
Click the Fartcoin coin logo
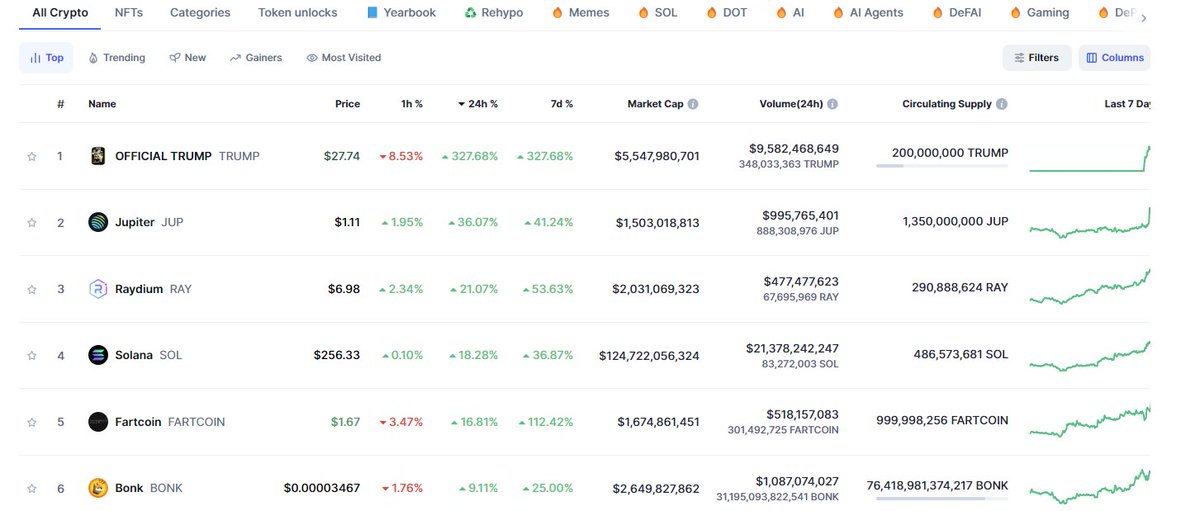(x=98, y=422)
